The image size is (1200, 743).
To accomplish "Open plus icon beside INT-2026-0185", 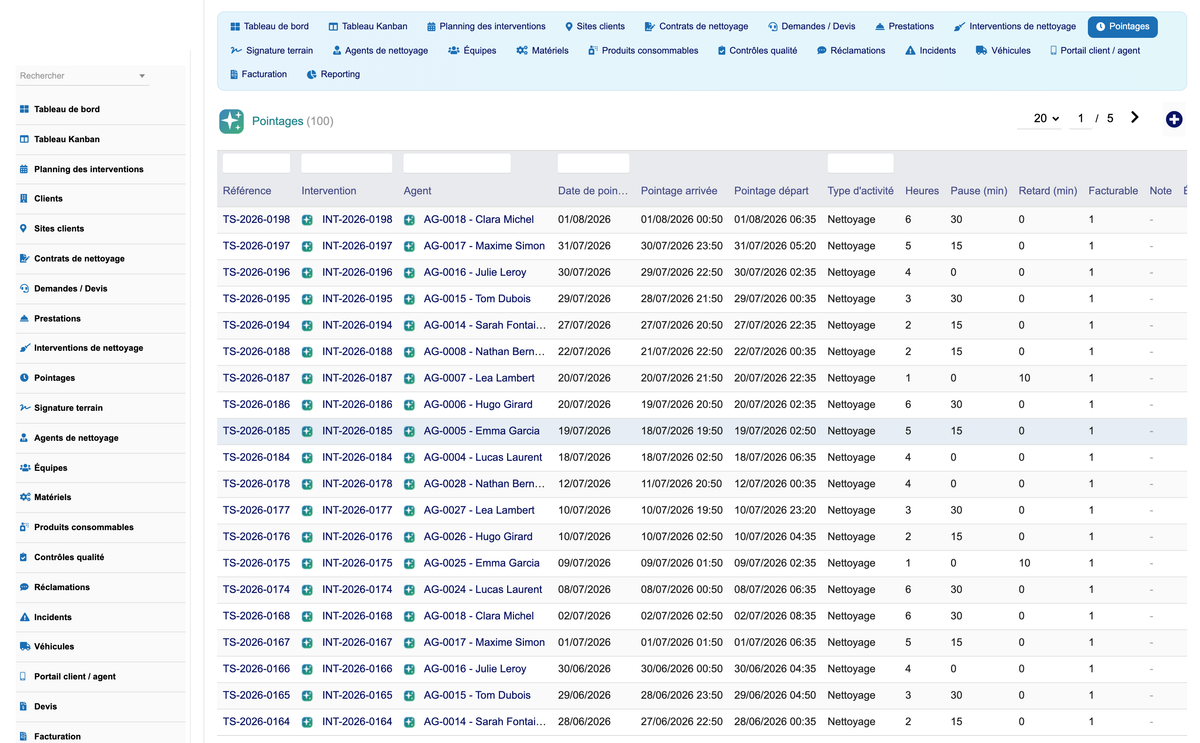I will pyautogui.click(x=307, y=431).
